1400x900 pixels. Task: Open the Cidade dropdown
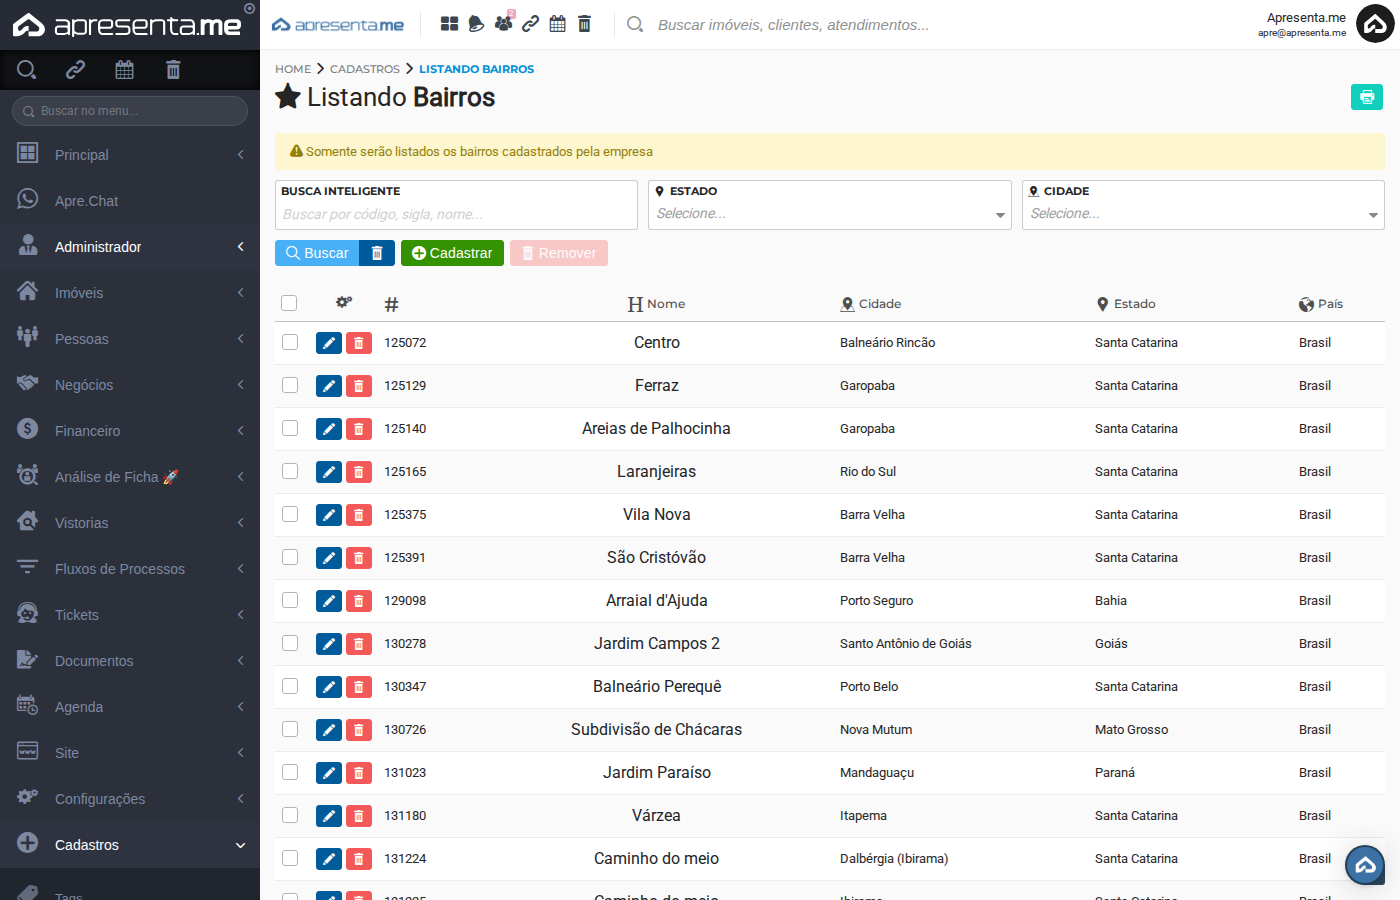[1203, 214]
